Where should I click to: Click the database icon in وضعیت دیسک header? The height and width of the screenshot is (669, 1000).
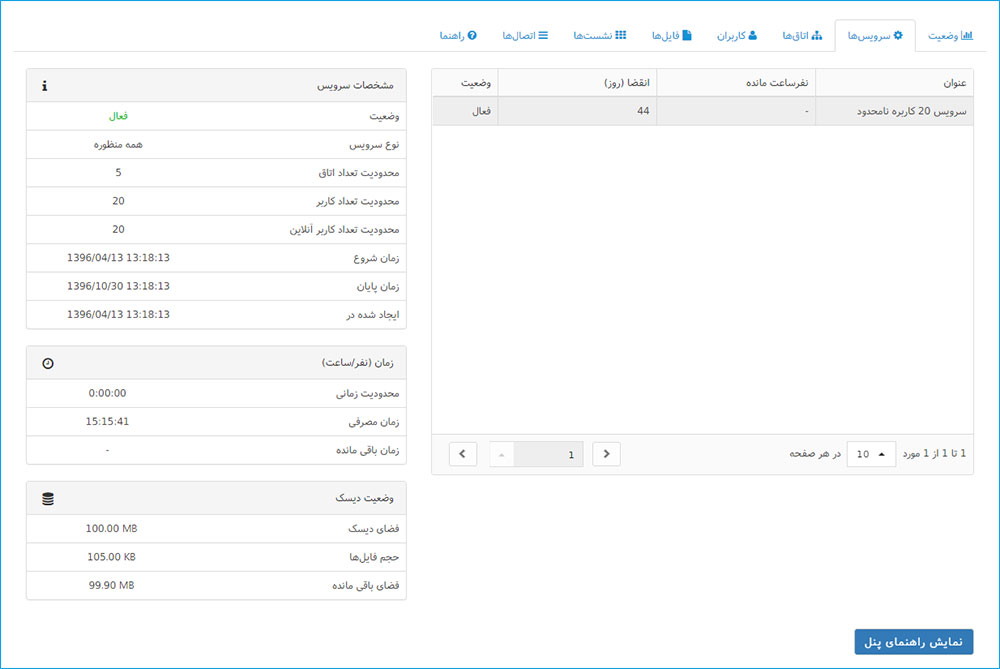coord(48,499)
